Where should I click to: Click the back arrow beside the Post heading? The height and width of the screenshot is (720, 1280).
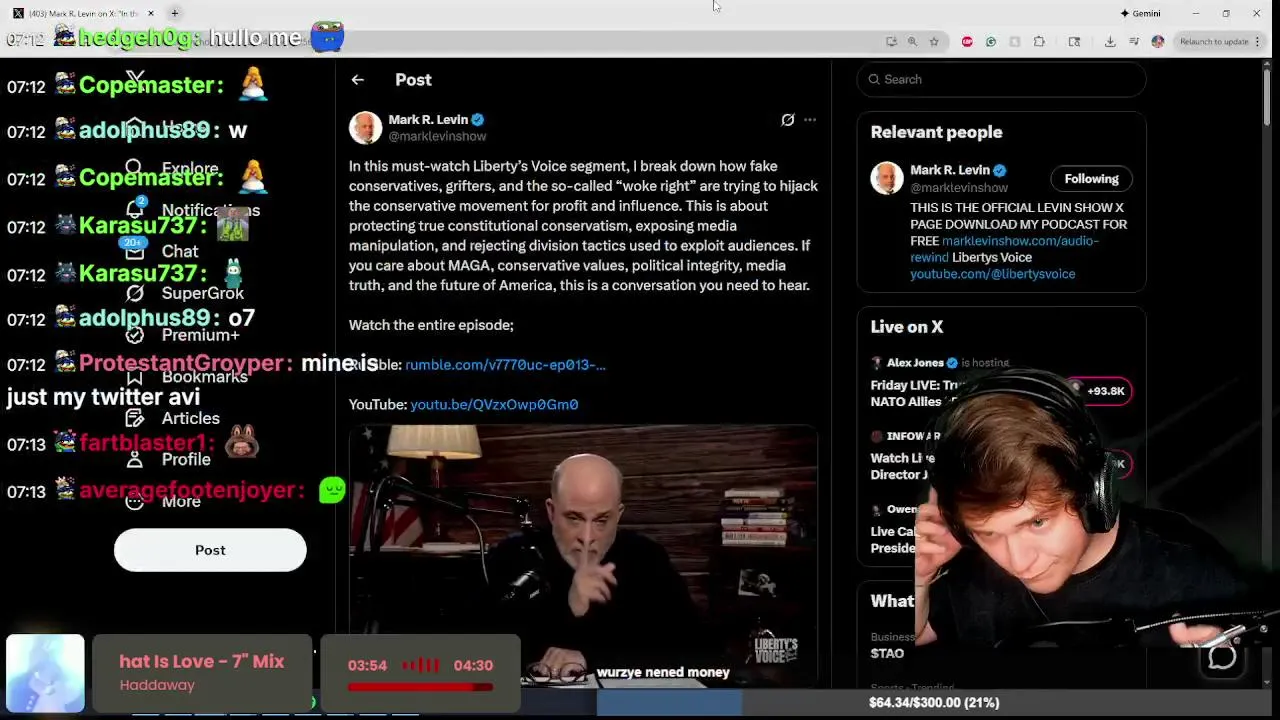(x=357, y=80)
